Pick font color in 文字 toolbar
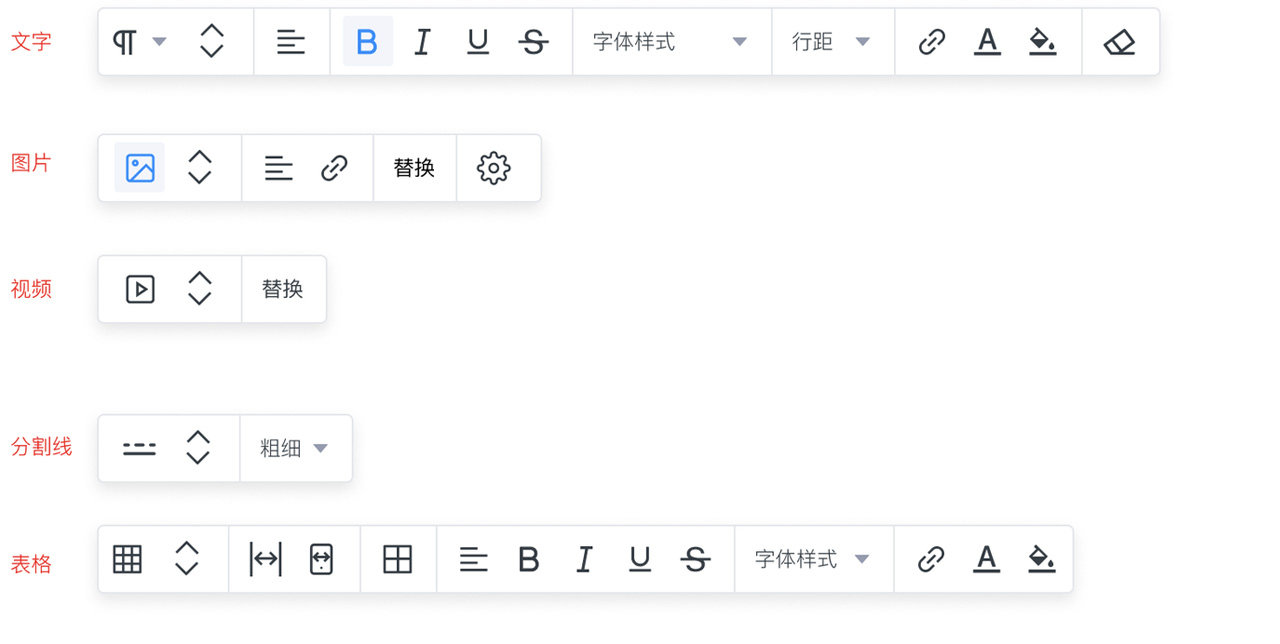The image size is (1280, 644). (987, 42)
